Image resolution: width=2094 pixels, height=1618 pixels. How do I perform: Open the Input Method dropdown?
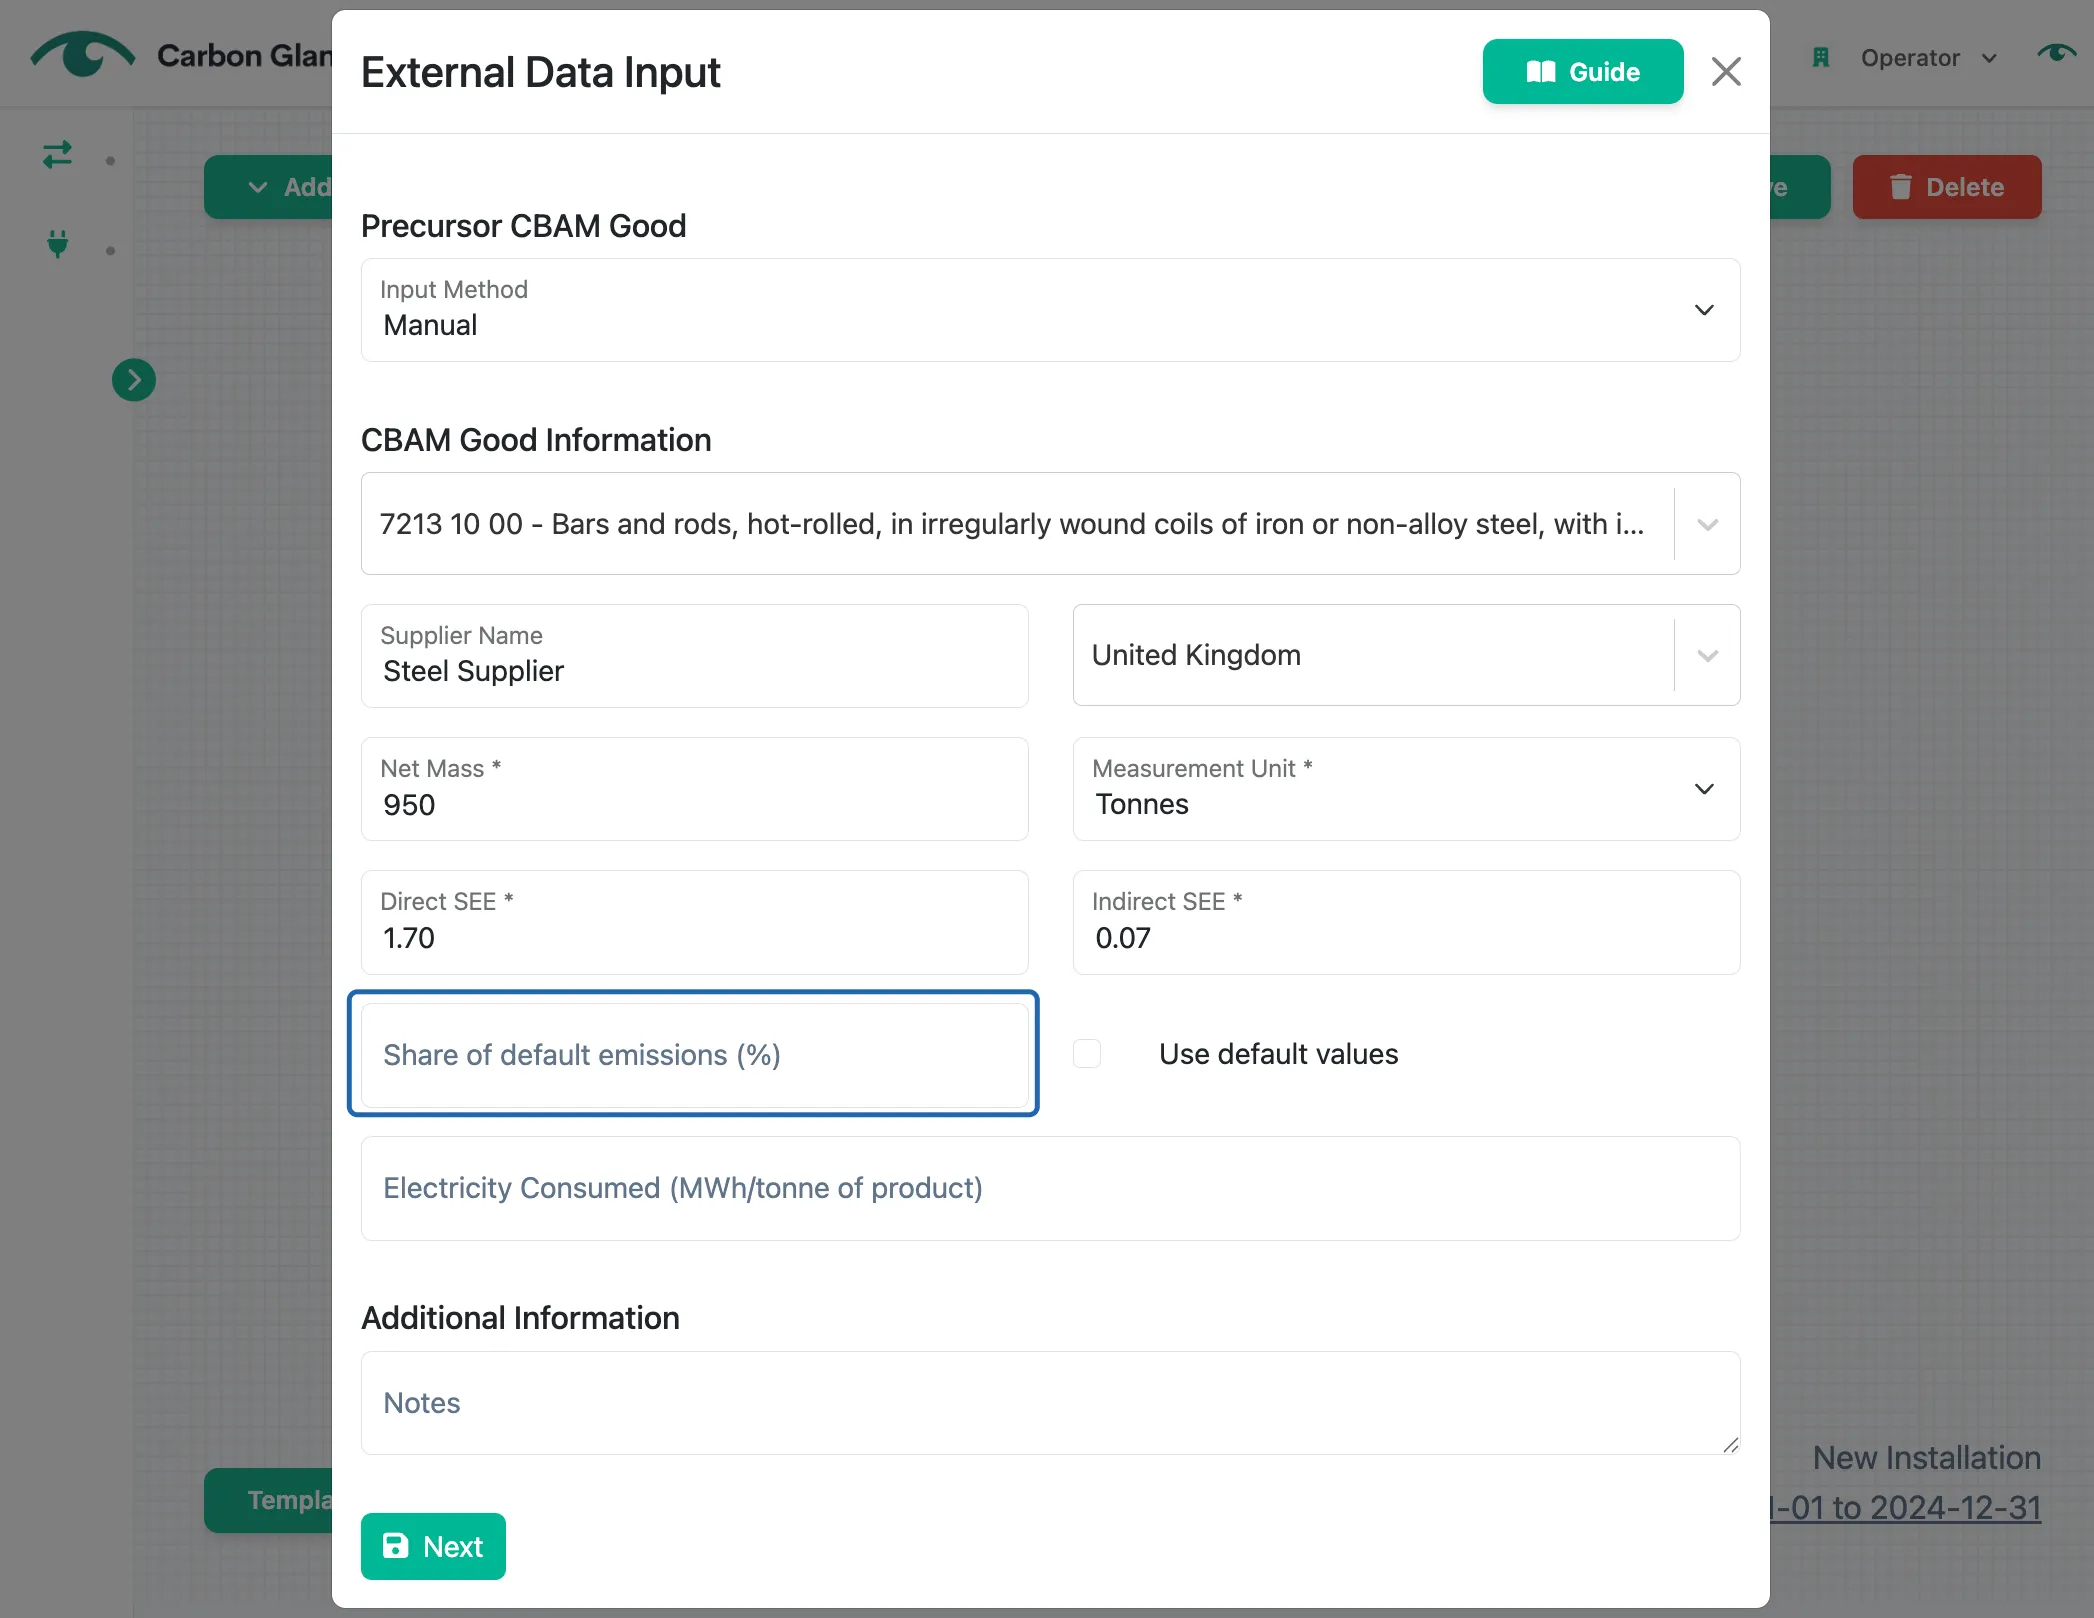(1050, 310)
